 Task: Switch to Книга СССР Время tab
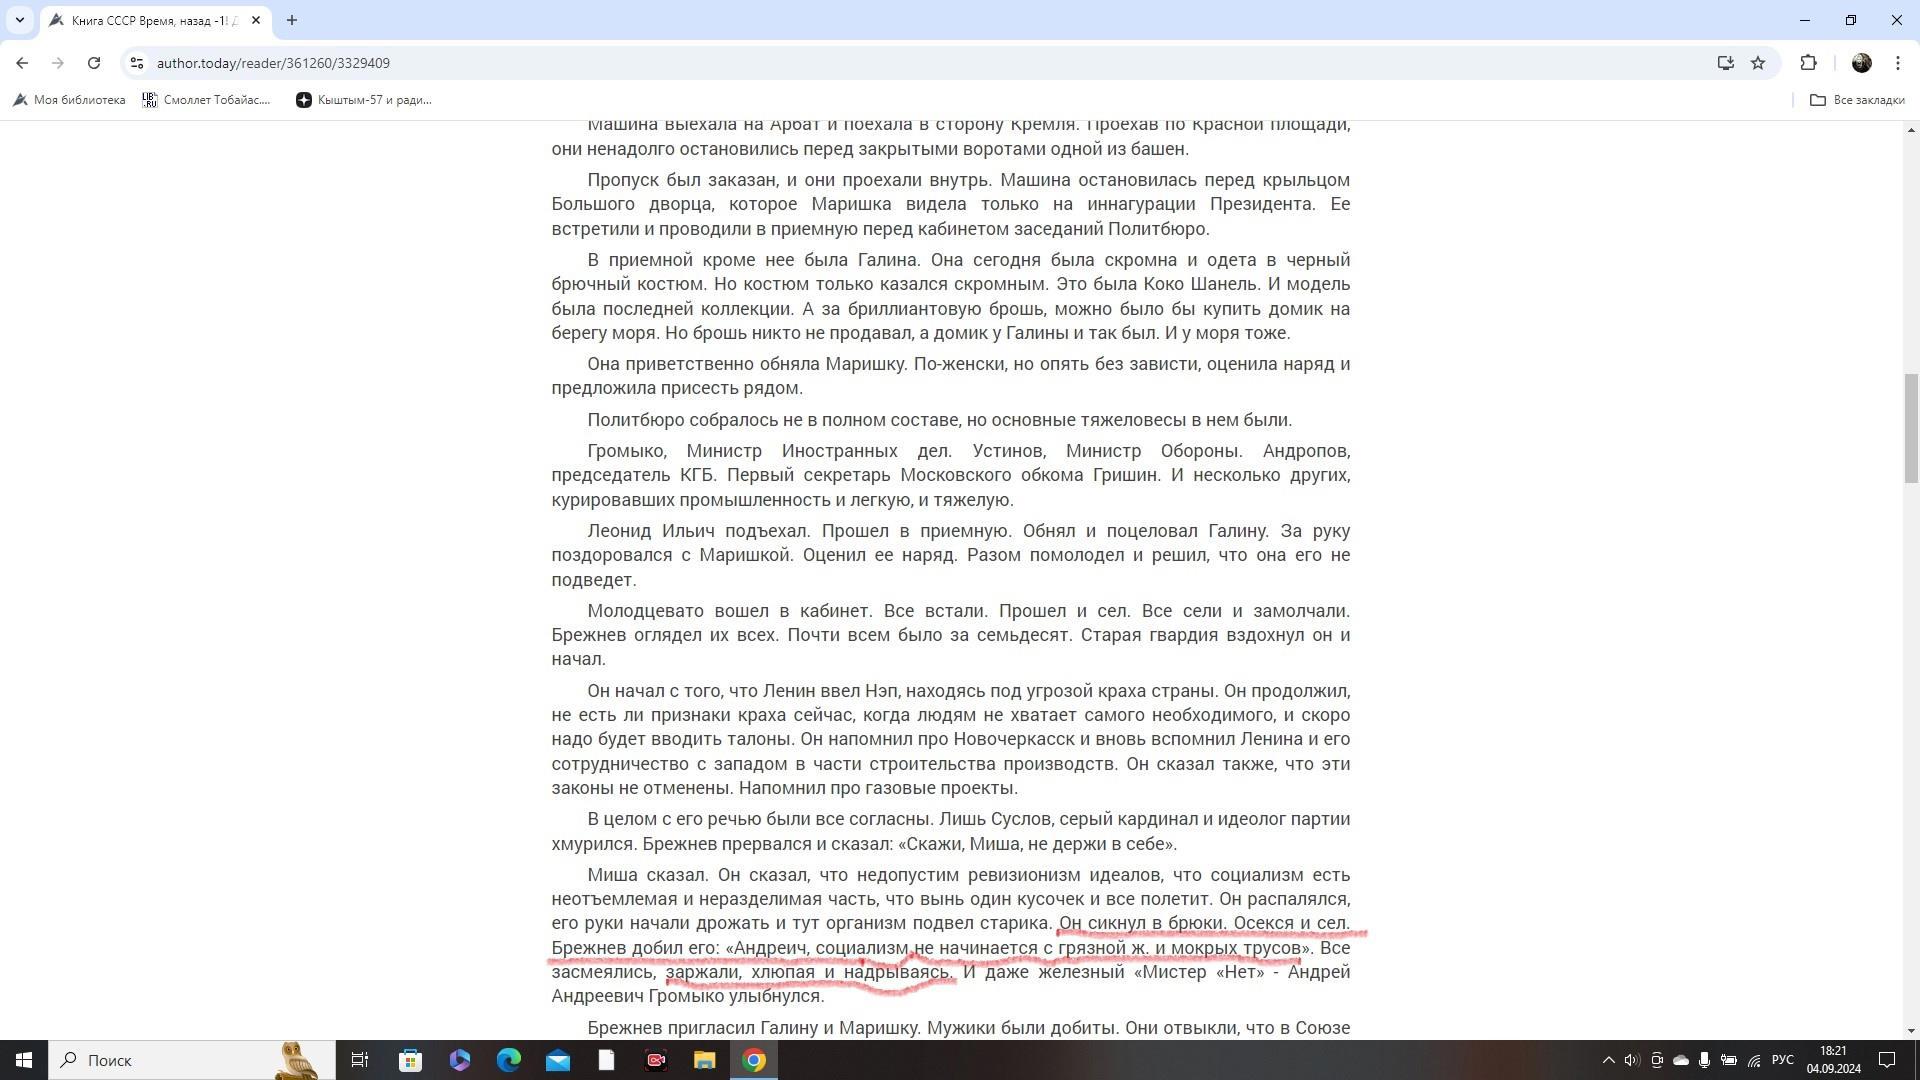(x=150, y=20)
